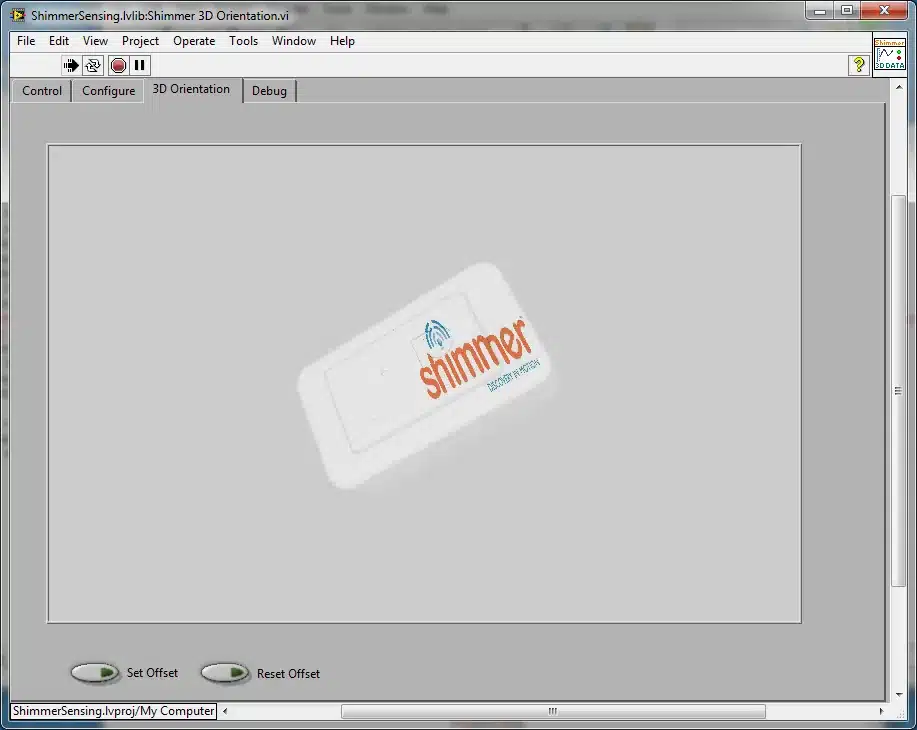Click the Run arrow toolbar icon
Viewport: 917px width, 730px height.
coord(71,66)
